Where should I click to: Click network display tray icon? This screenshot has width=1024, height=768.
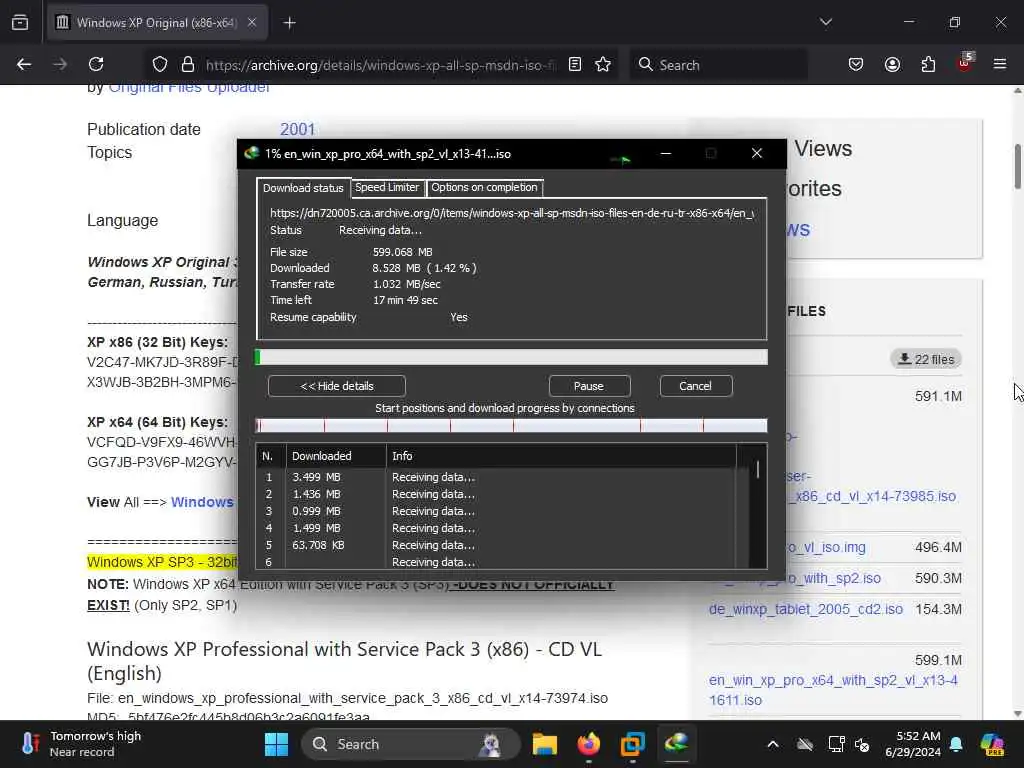tap(837, 744)
